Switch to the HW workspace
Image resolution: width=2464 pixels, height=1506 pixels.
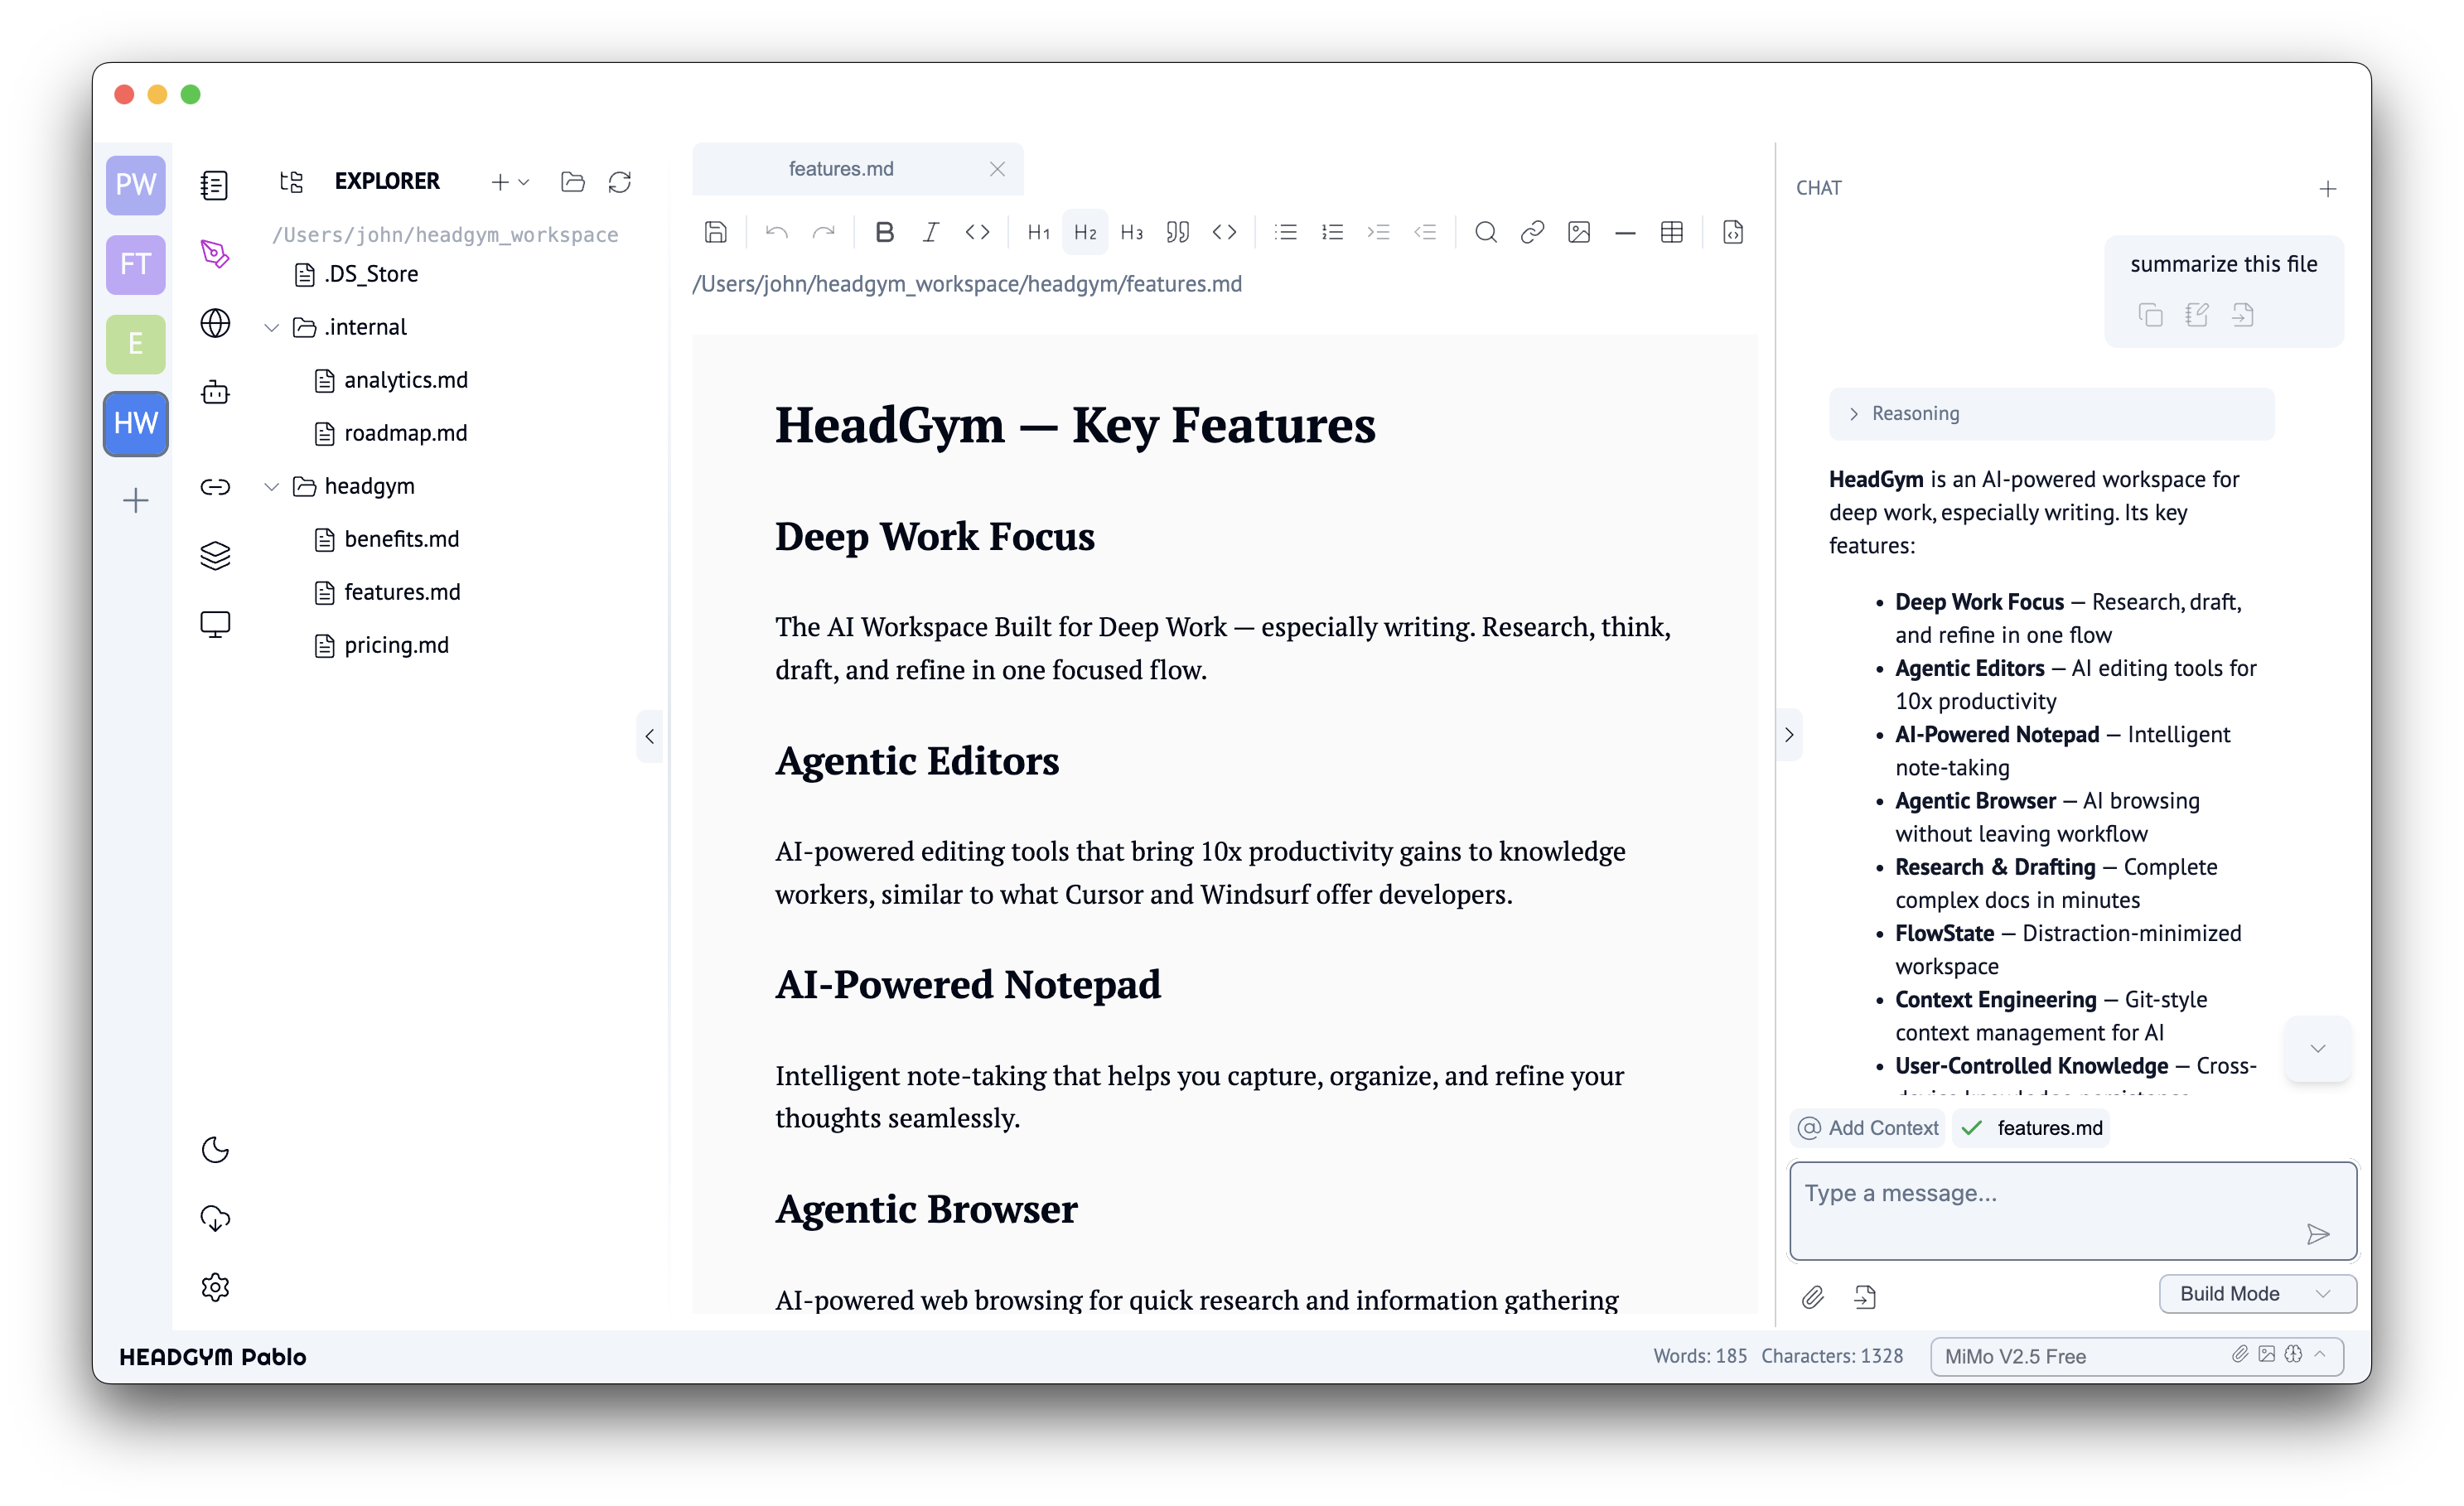pos(136,424)
